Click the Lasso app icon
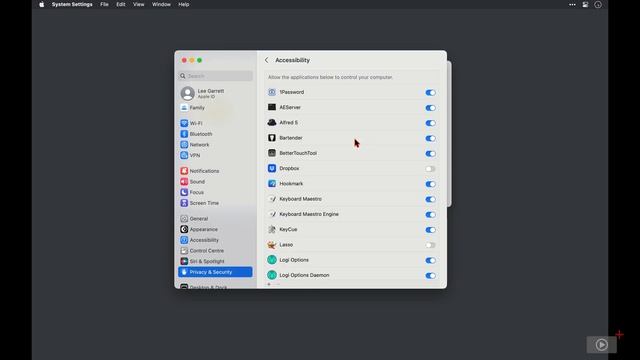 272,244
